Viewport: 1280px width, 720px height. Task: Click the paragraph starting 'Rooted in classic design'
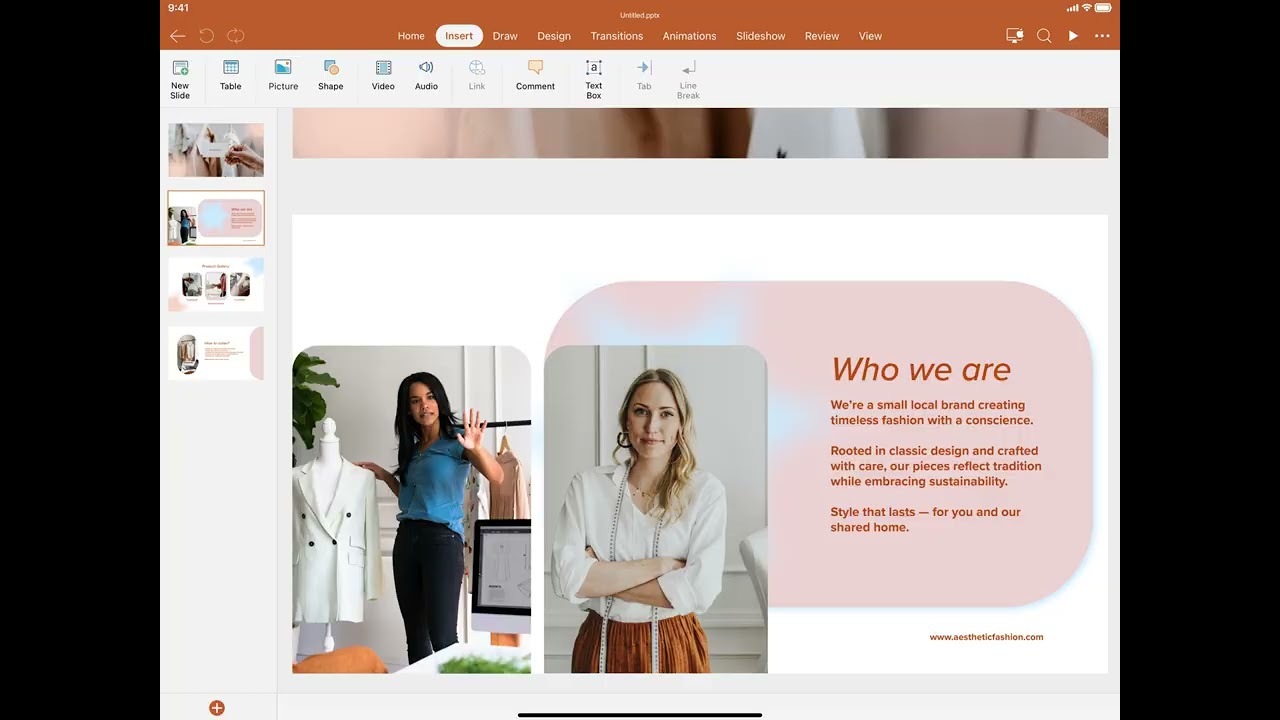click(936, 466)
